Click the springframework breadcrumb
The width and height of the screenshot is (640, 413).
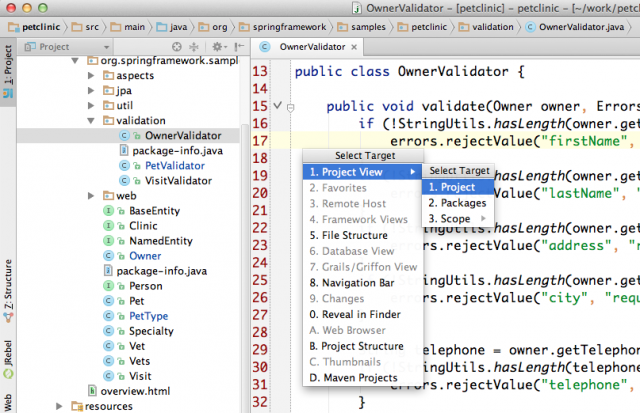click(x=283, y=27)
